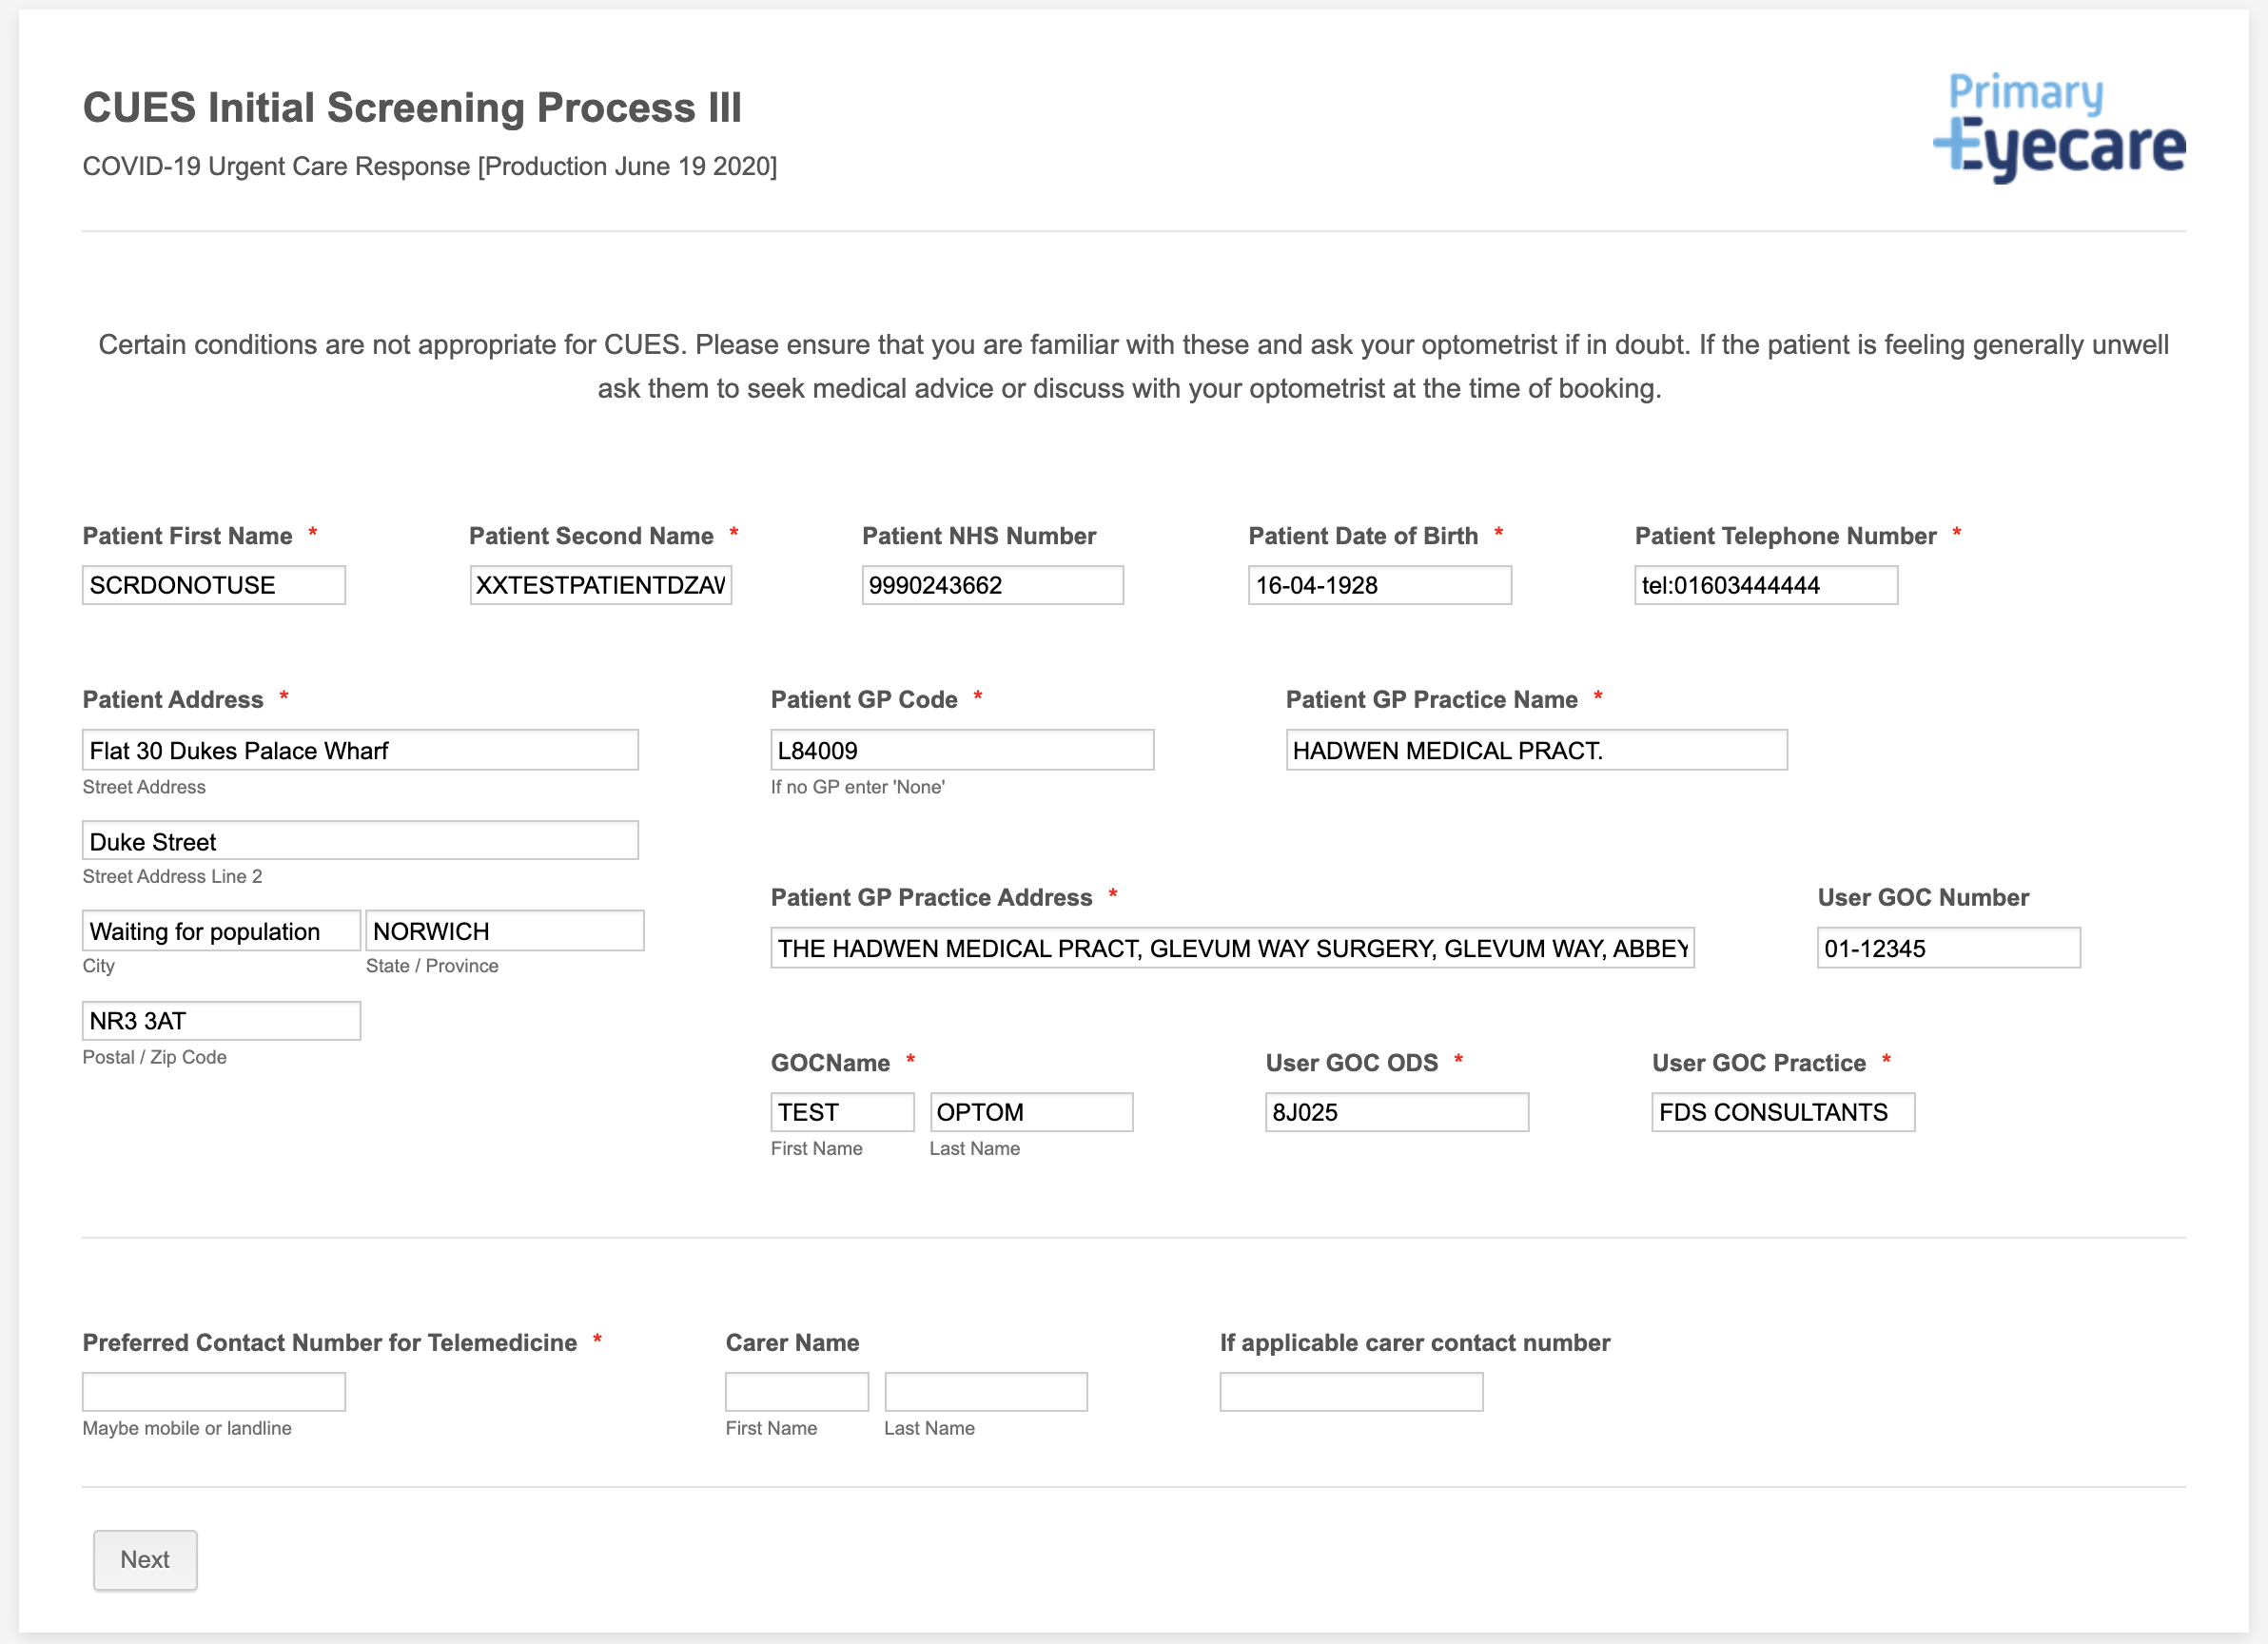
Task: Click the Preferred Contact Number for Telemedicine field
Action: click(x=213, y=1392)
